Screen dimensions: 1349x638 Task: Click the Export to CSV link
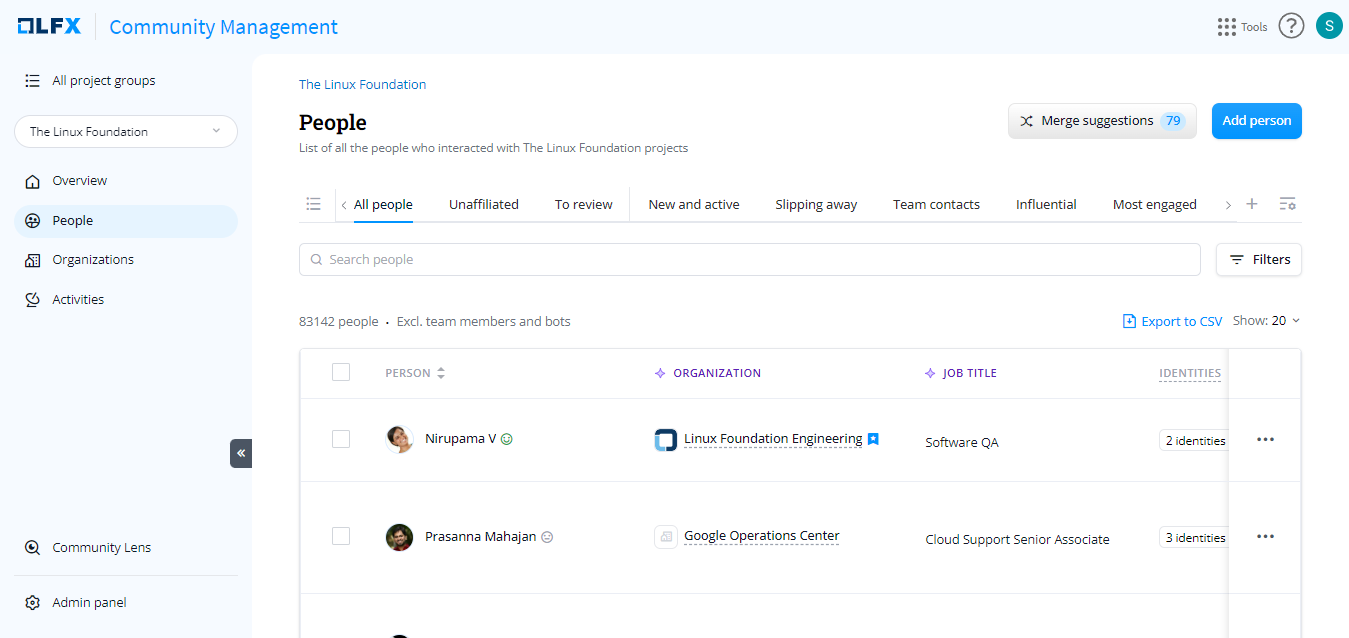click(1172, 321)
